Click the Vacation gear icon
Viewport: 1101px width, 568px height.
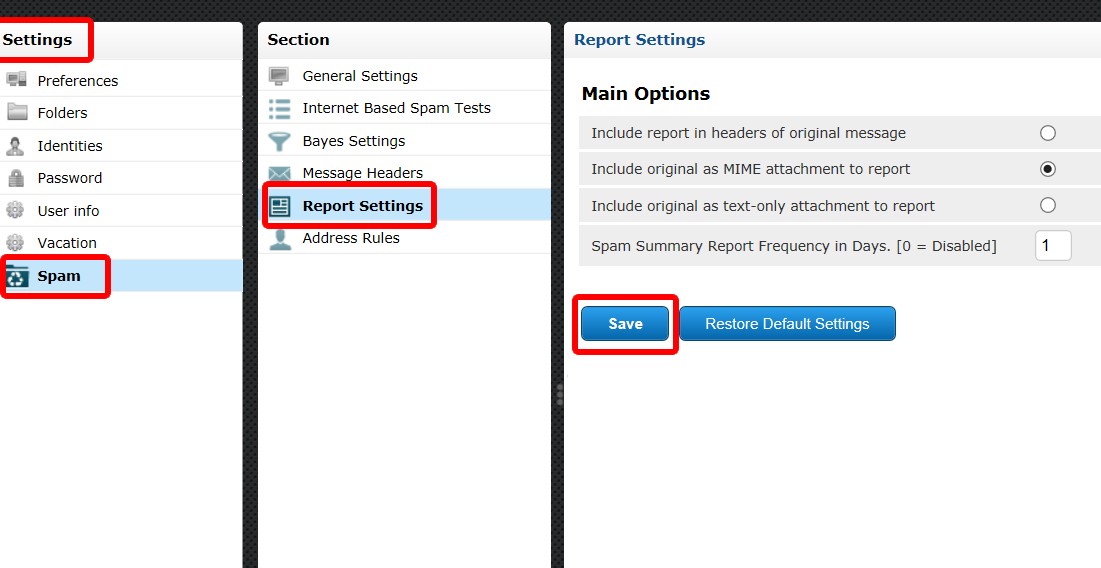(15, 243)
